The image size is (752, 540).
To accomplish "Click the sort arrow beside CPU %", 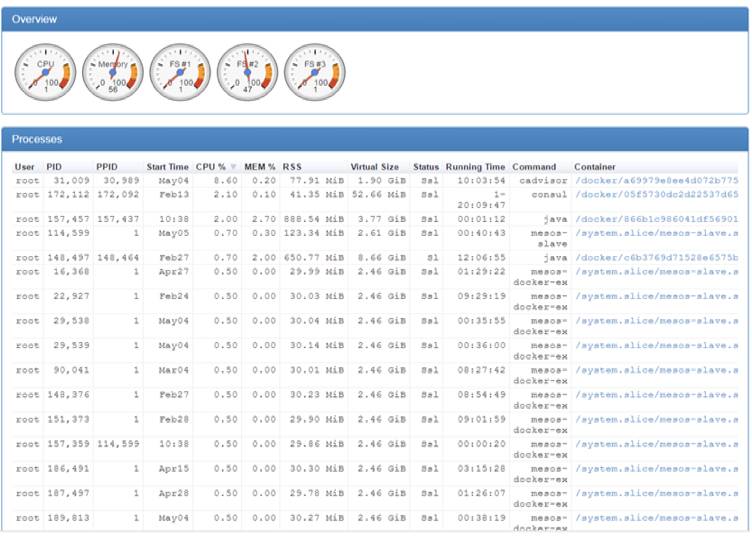I will (233, 167).
